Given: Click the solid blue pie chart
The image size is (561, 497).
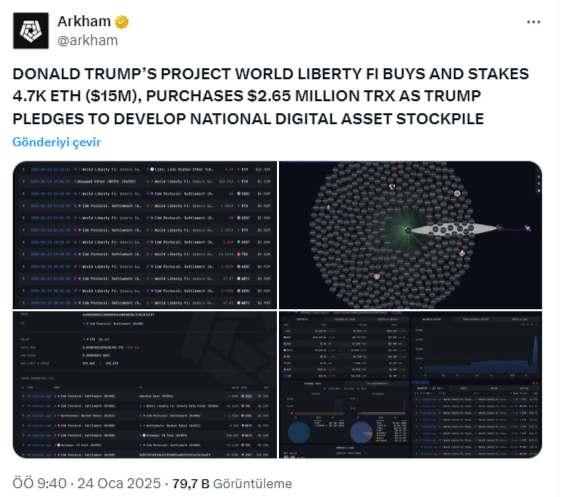Looking at the screenshot, I should click(x=299, y=433).
